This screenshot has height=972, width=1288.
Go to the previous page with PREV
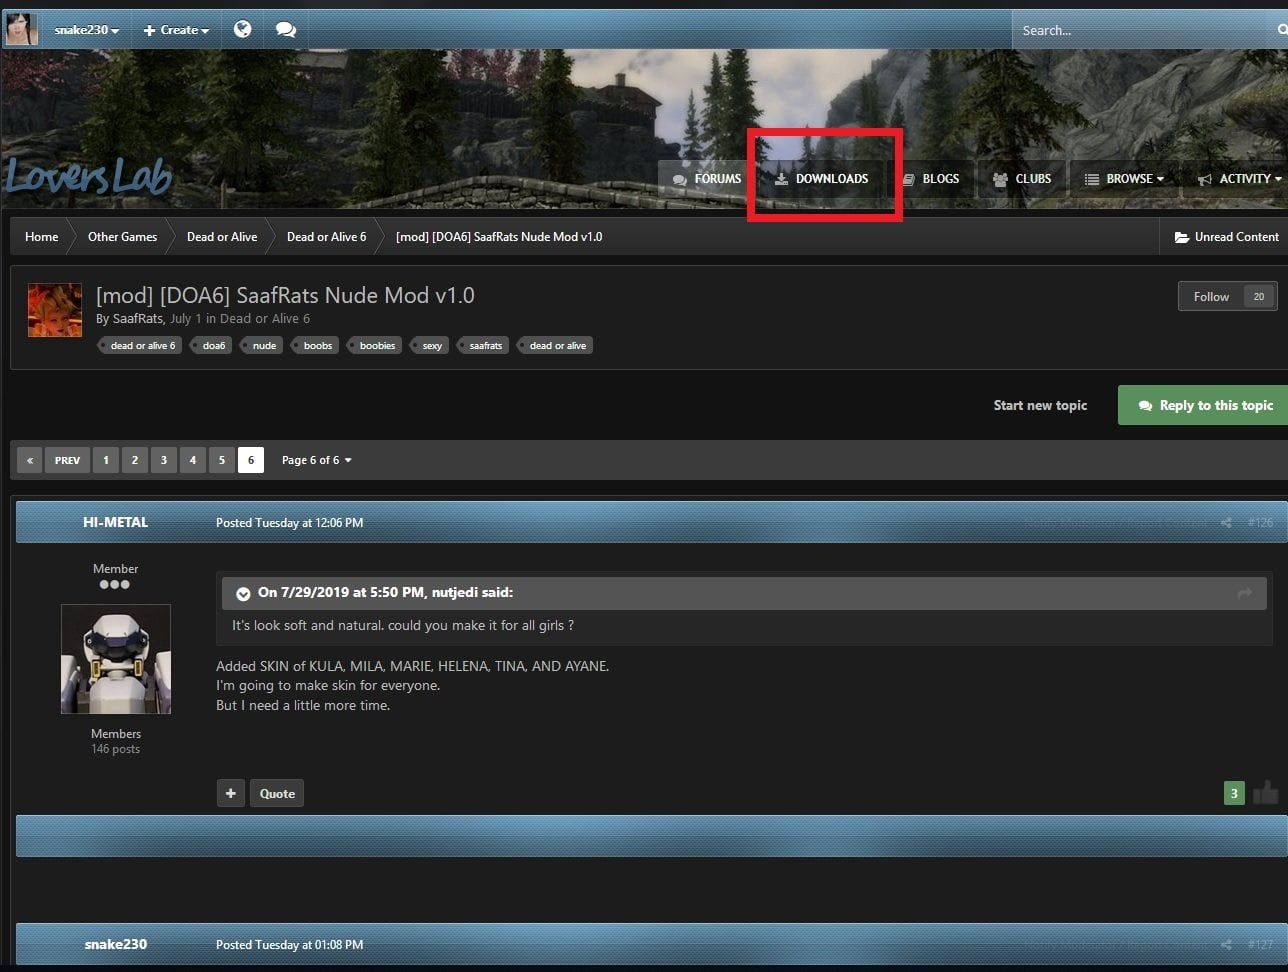point(67,460)
